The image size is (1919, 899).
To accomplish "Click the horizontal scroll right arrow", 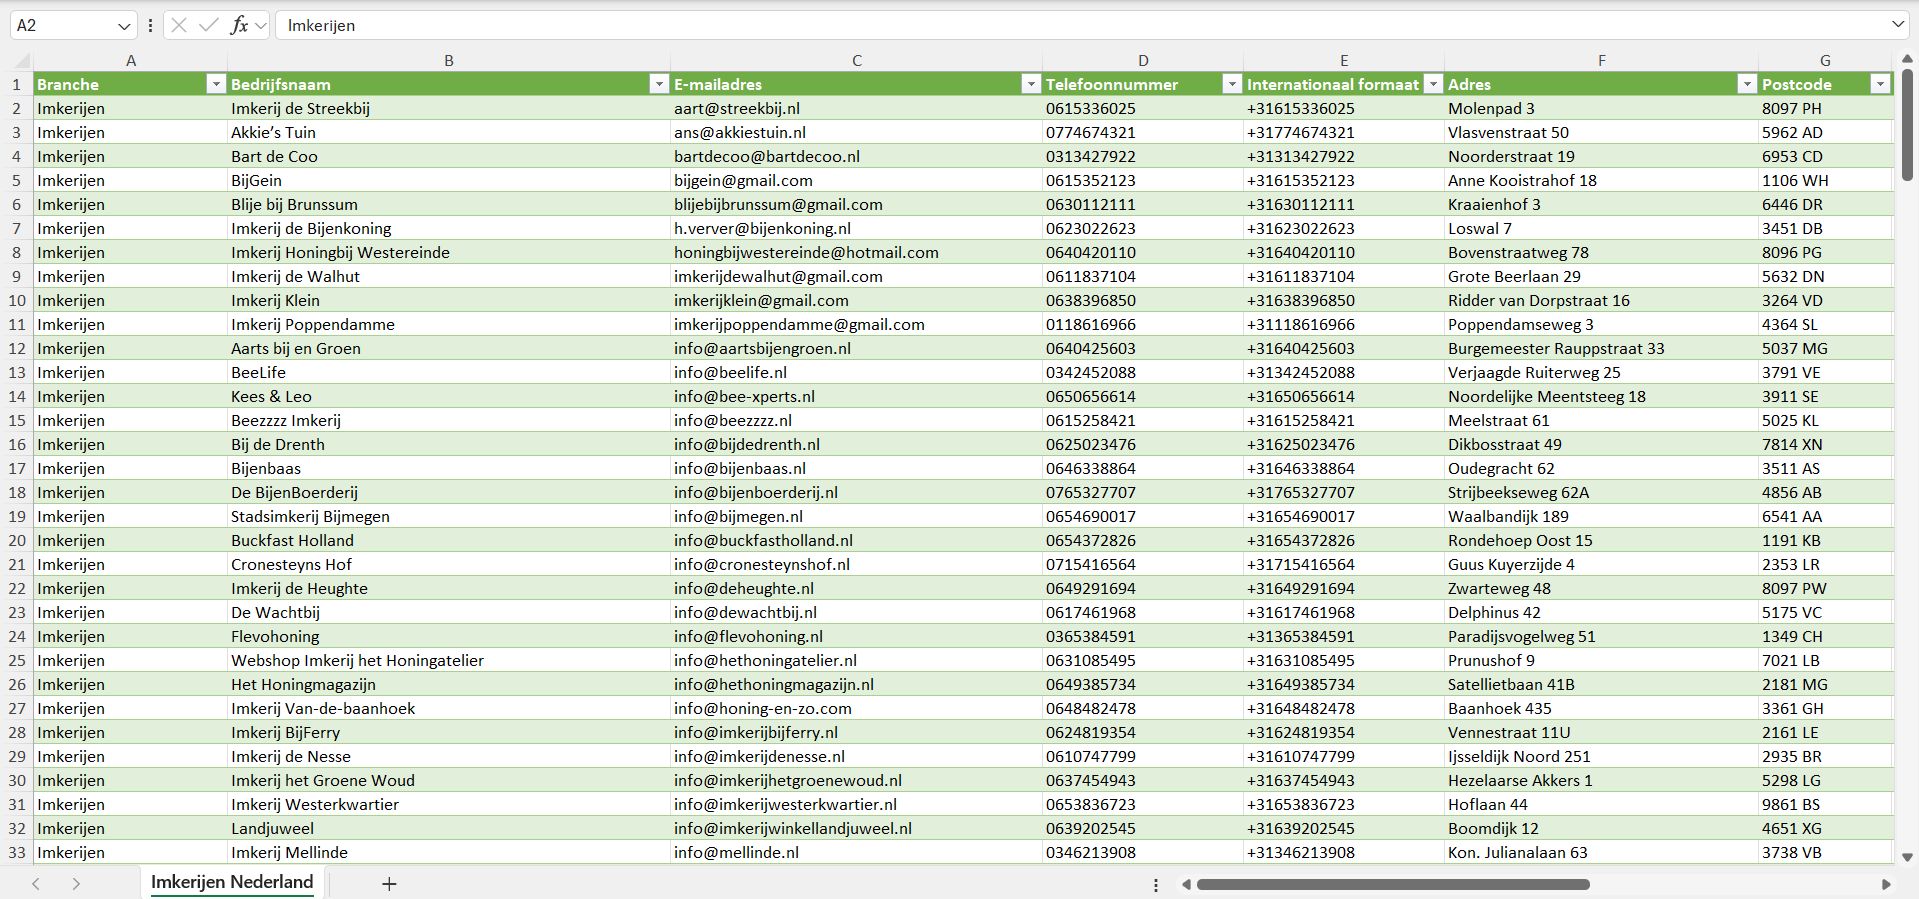I will [x=1886, y=884].
